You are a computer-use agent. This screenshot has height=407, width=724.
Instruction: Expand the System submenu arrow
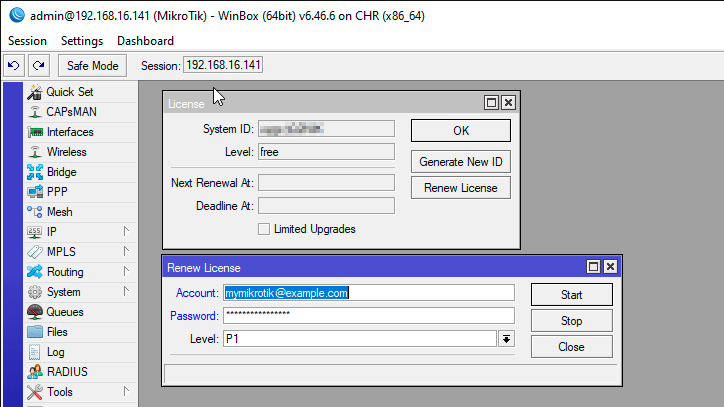pos(126,292)
